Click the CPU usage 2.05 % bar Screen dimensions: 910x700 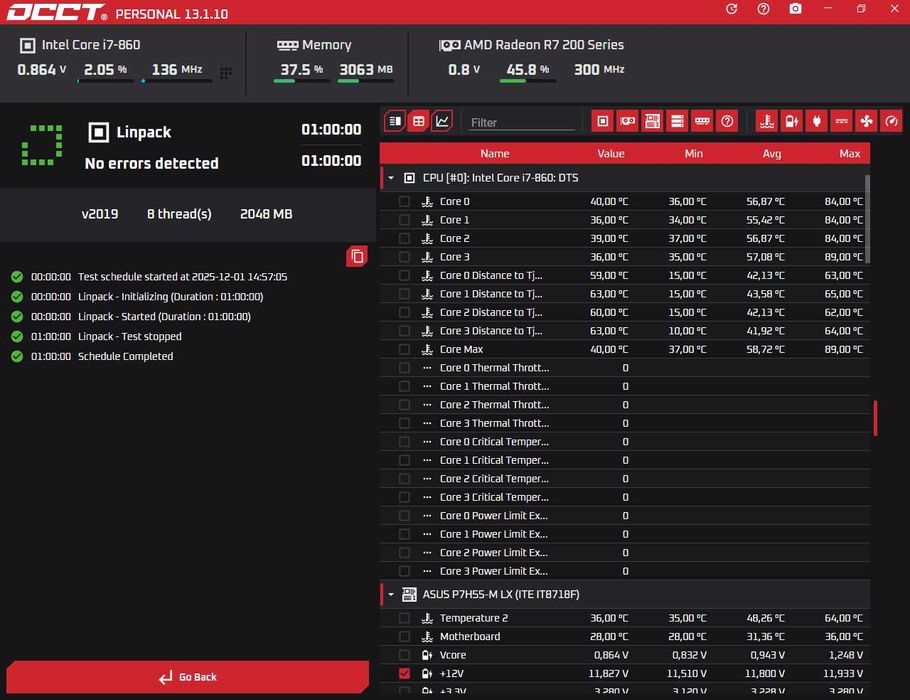(x=106, y=81)
